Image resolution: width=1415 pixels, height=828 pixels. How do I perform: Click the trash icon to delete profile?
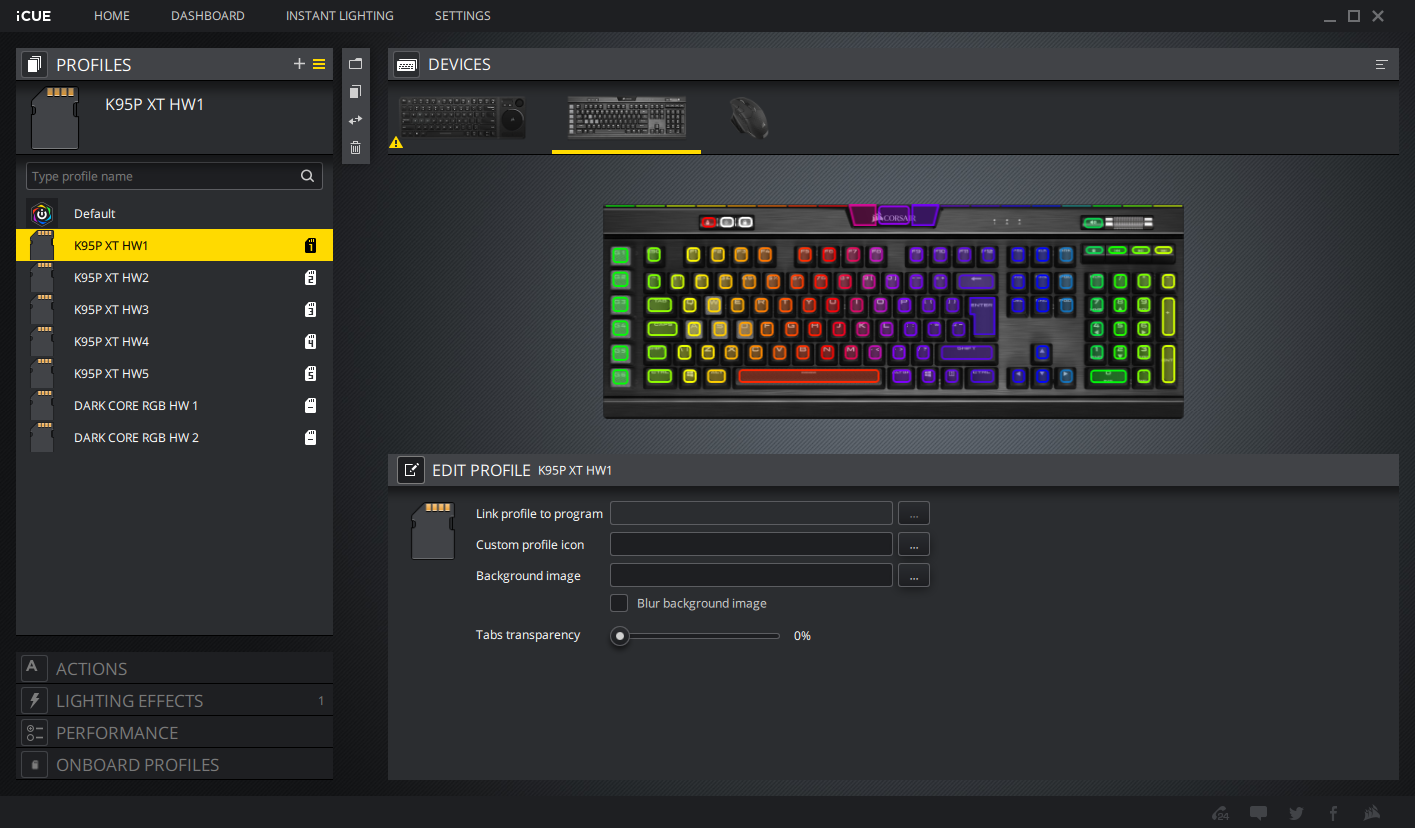coord(355,148)
